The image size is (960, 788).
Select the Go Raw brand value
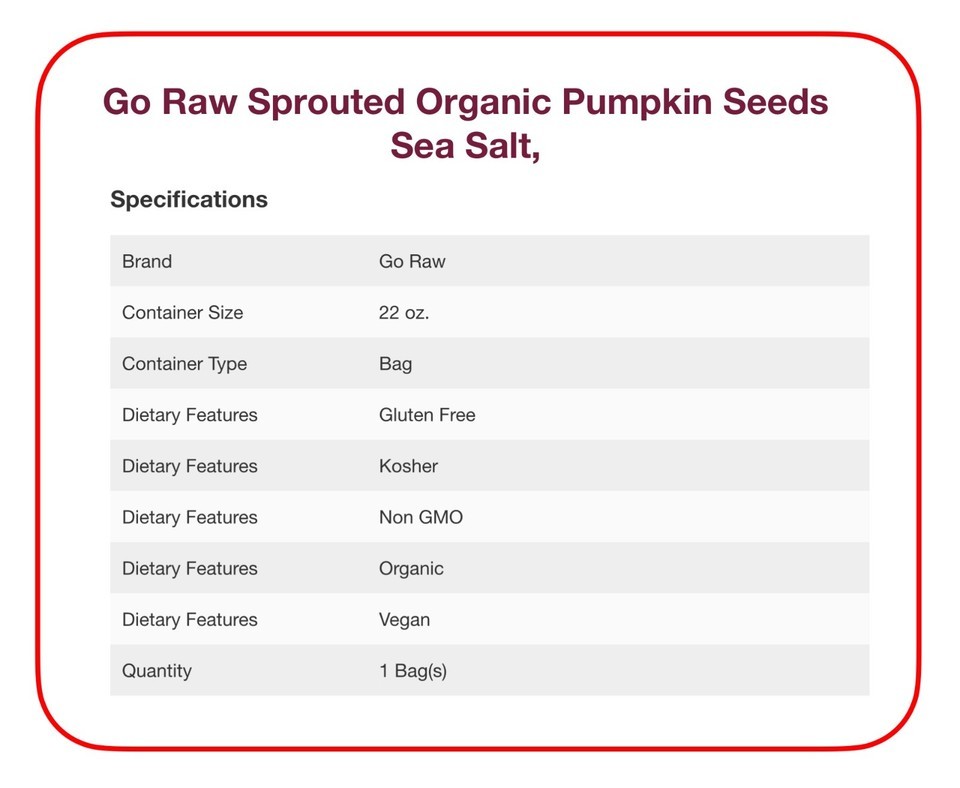click(x=412, y=261)
